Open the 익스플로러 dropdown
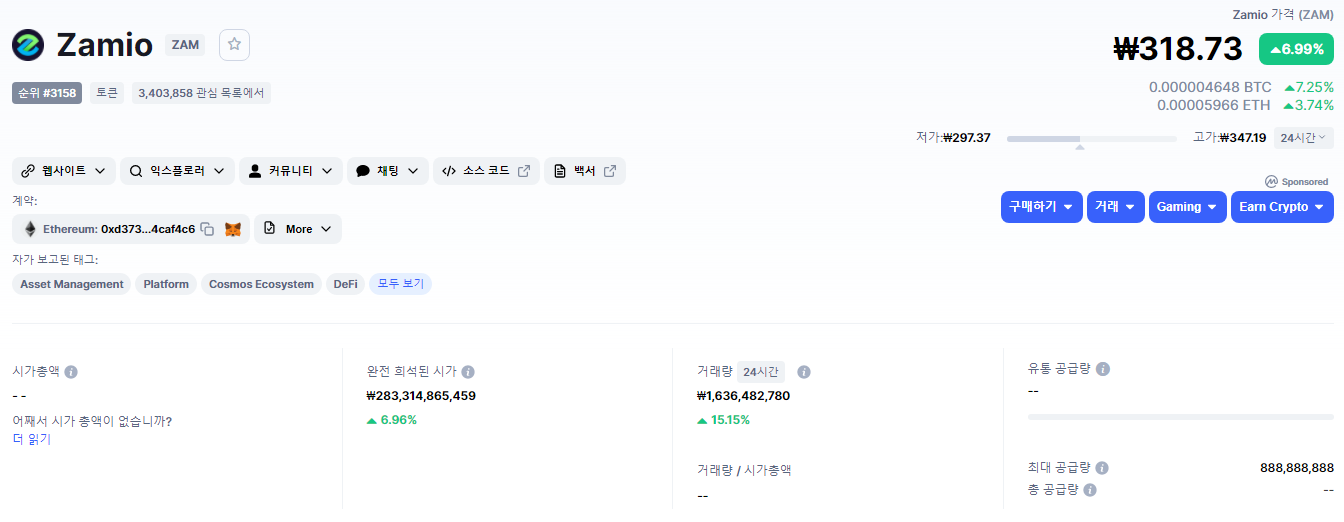The height and width of the screenshot is (522, 1344). coord(177,171)
